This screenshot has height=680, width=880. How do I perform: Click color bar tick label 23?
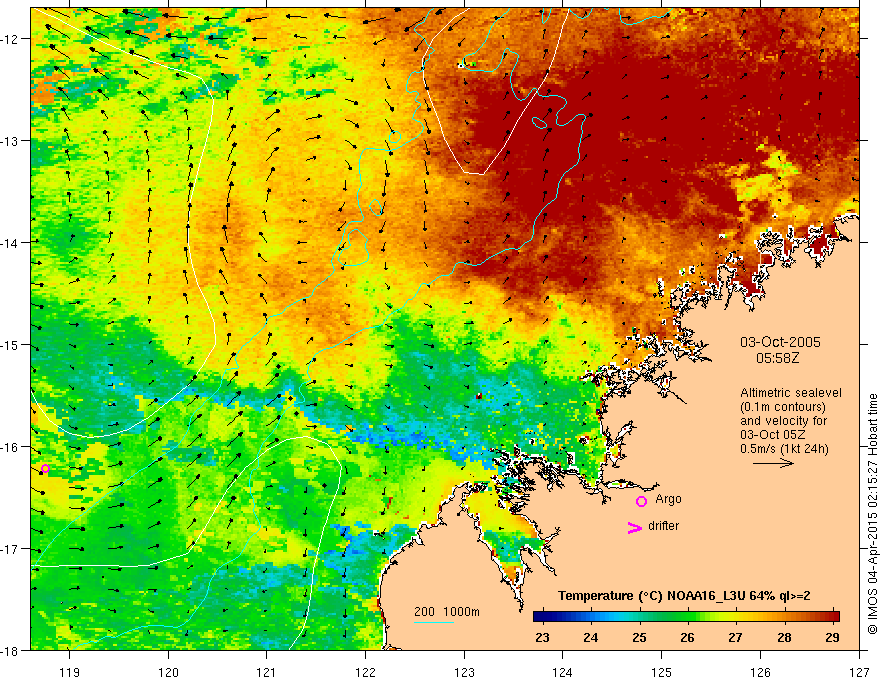(542, 637)
